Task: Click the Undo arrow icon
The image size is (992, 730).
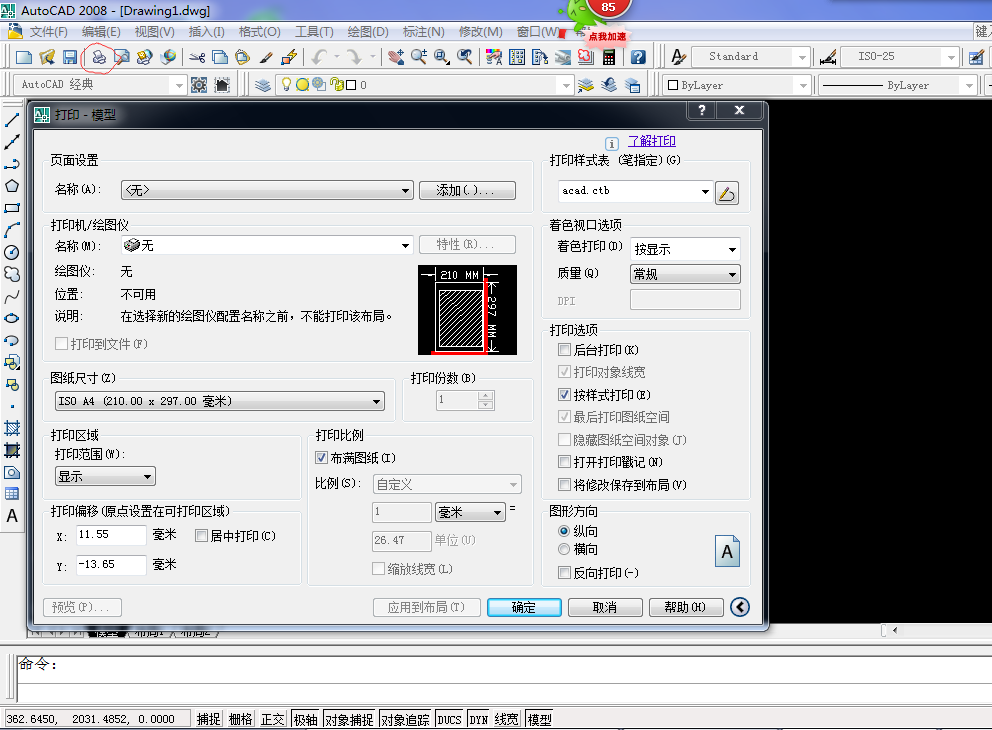Action: pos(319,57)
